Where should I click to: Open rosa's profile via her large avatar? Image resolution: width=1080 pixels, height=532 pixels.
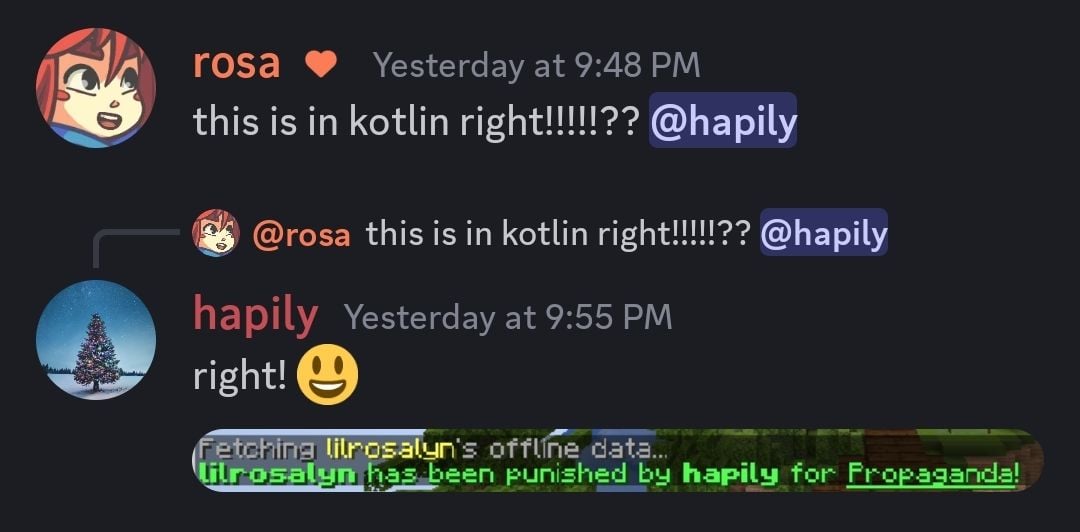coord(96,88)
